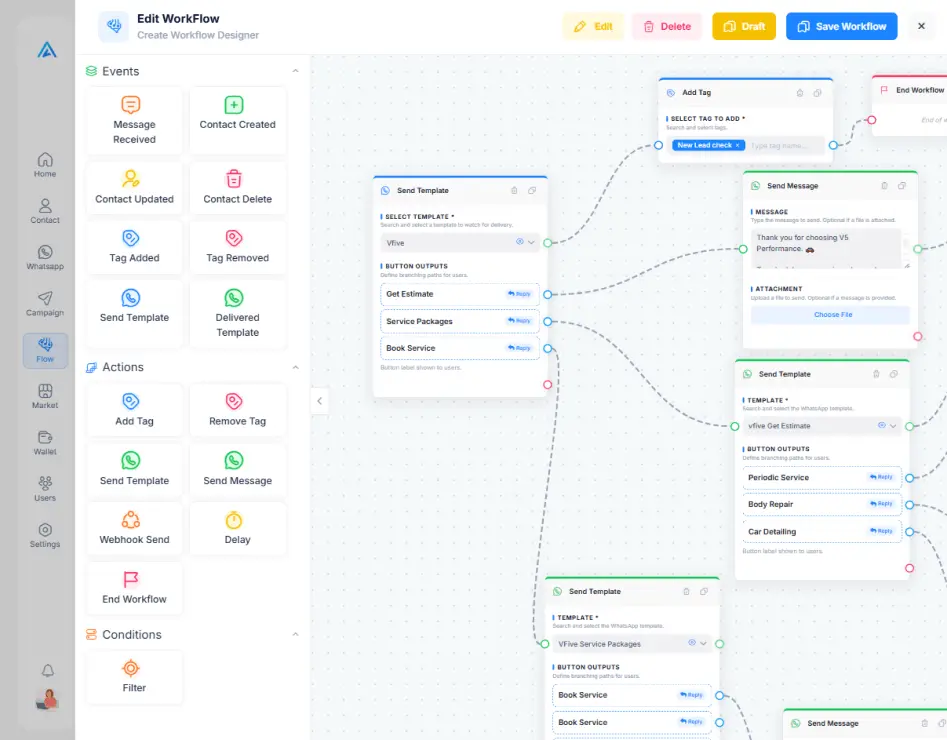This screenshot has width=947, height=740.
Task: Add the Tag Removed event
Action: pyautogui.click(x=237, y=247)
